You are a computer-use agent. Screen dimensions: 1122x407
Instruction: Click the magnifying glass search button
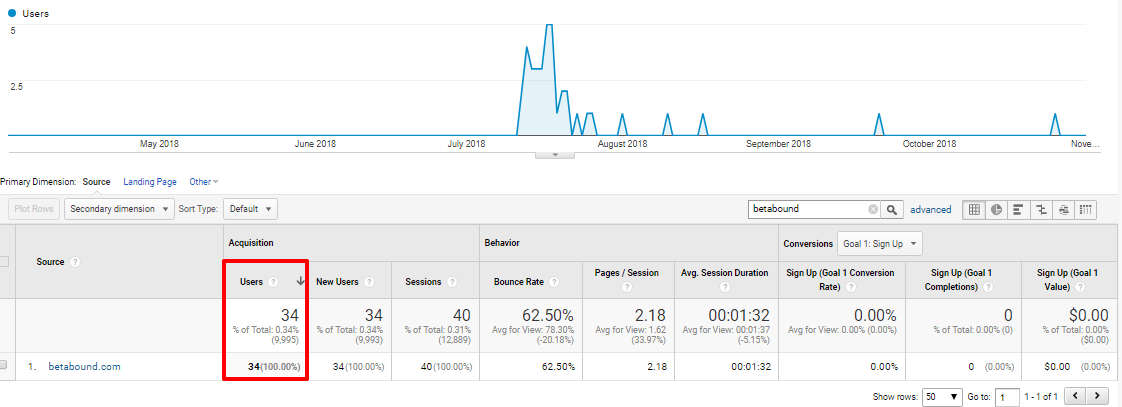(x=893, y=210)
